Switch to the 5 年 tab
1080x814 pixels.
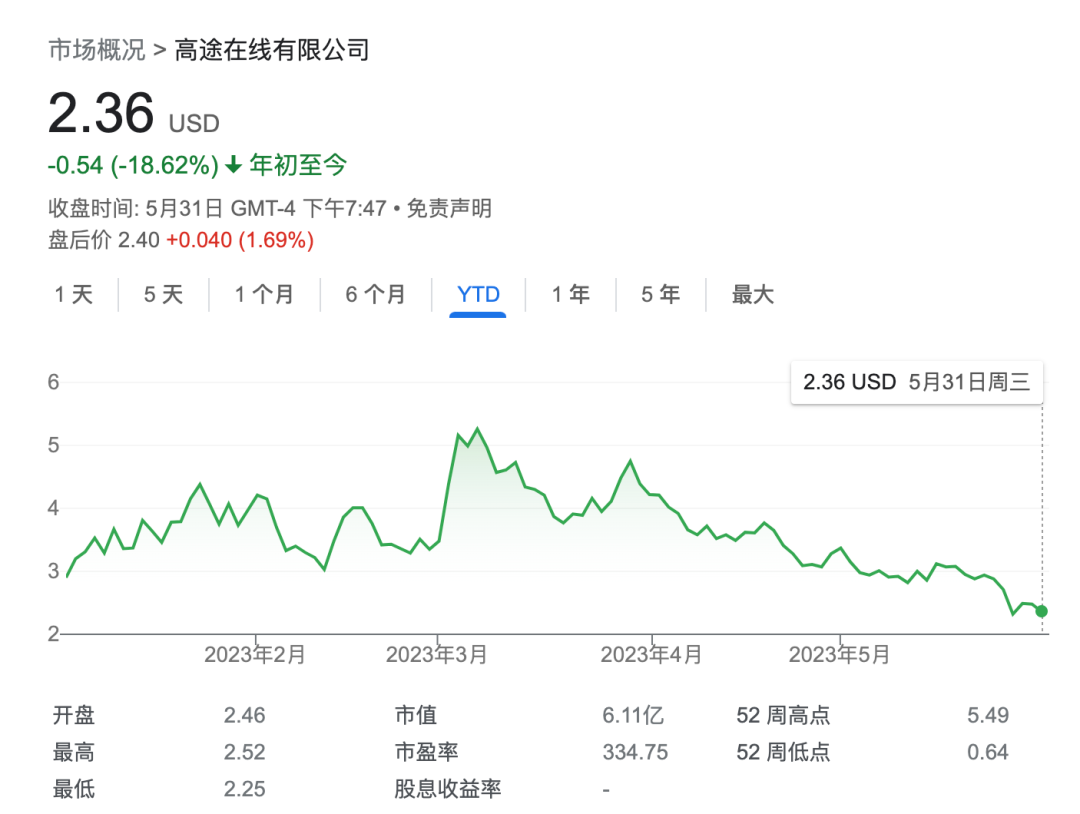(x=660, y=295)
